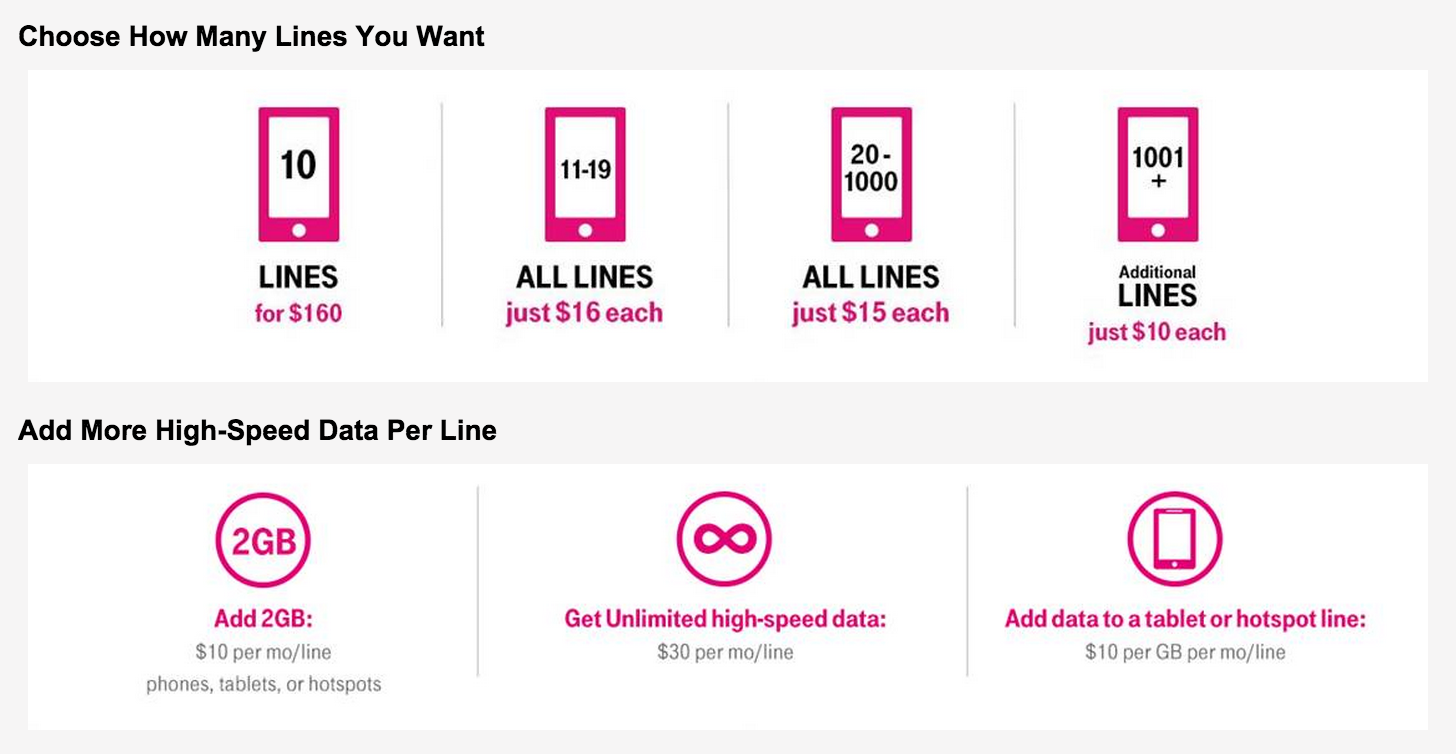Click the tablet device circle icon
This screenshot has width=1456, height=754.
pos(1174,539)
